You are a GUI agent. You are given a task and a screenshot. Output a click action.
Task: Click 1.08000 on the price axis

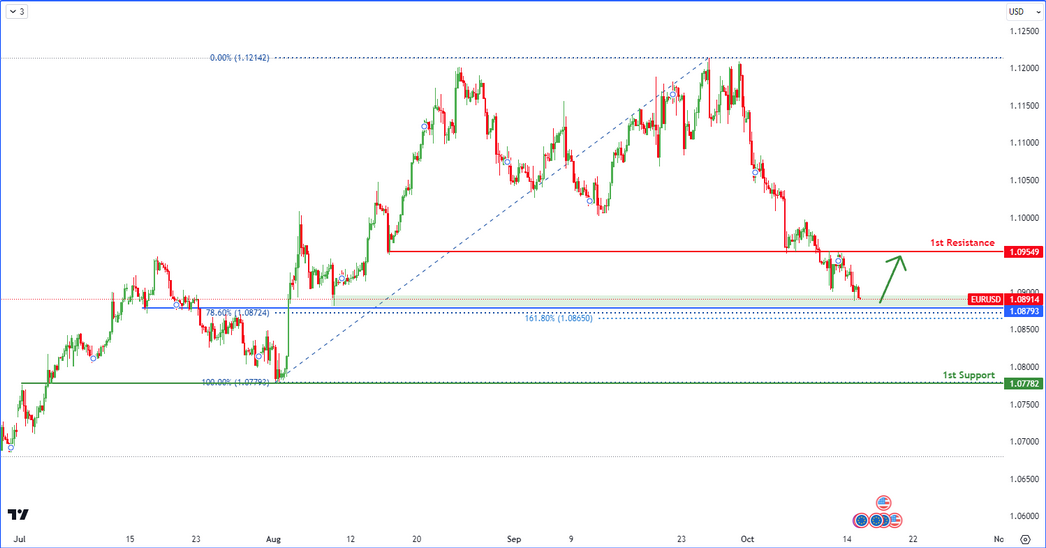coord(1024,367)
